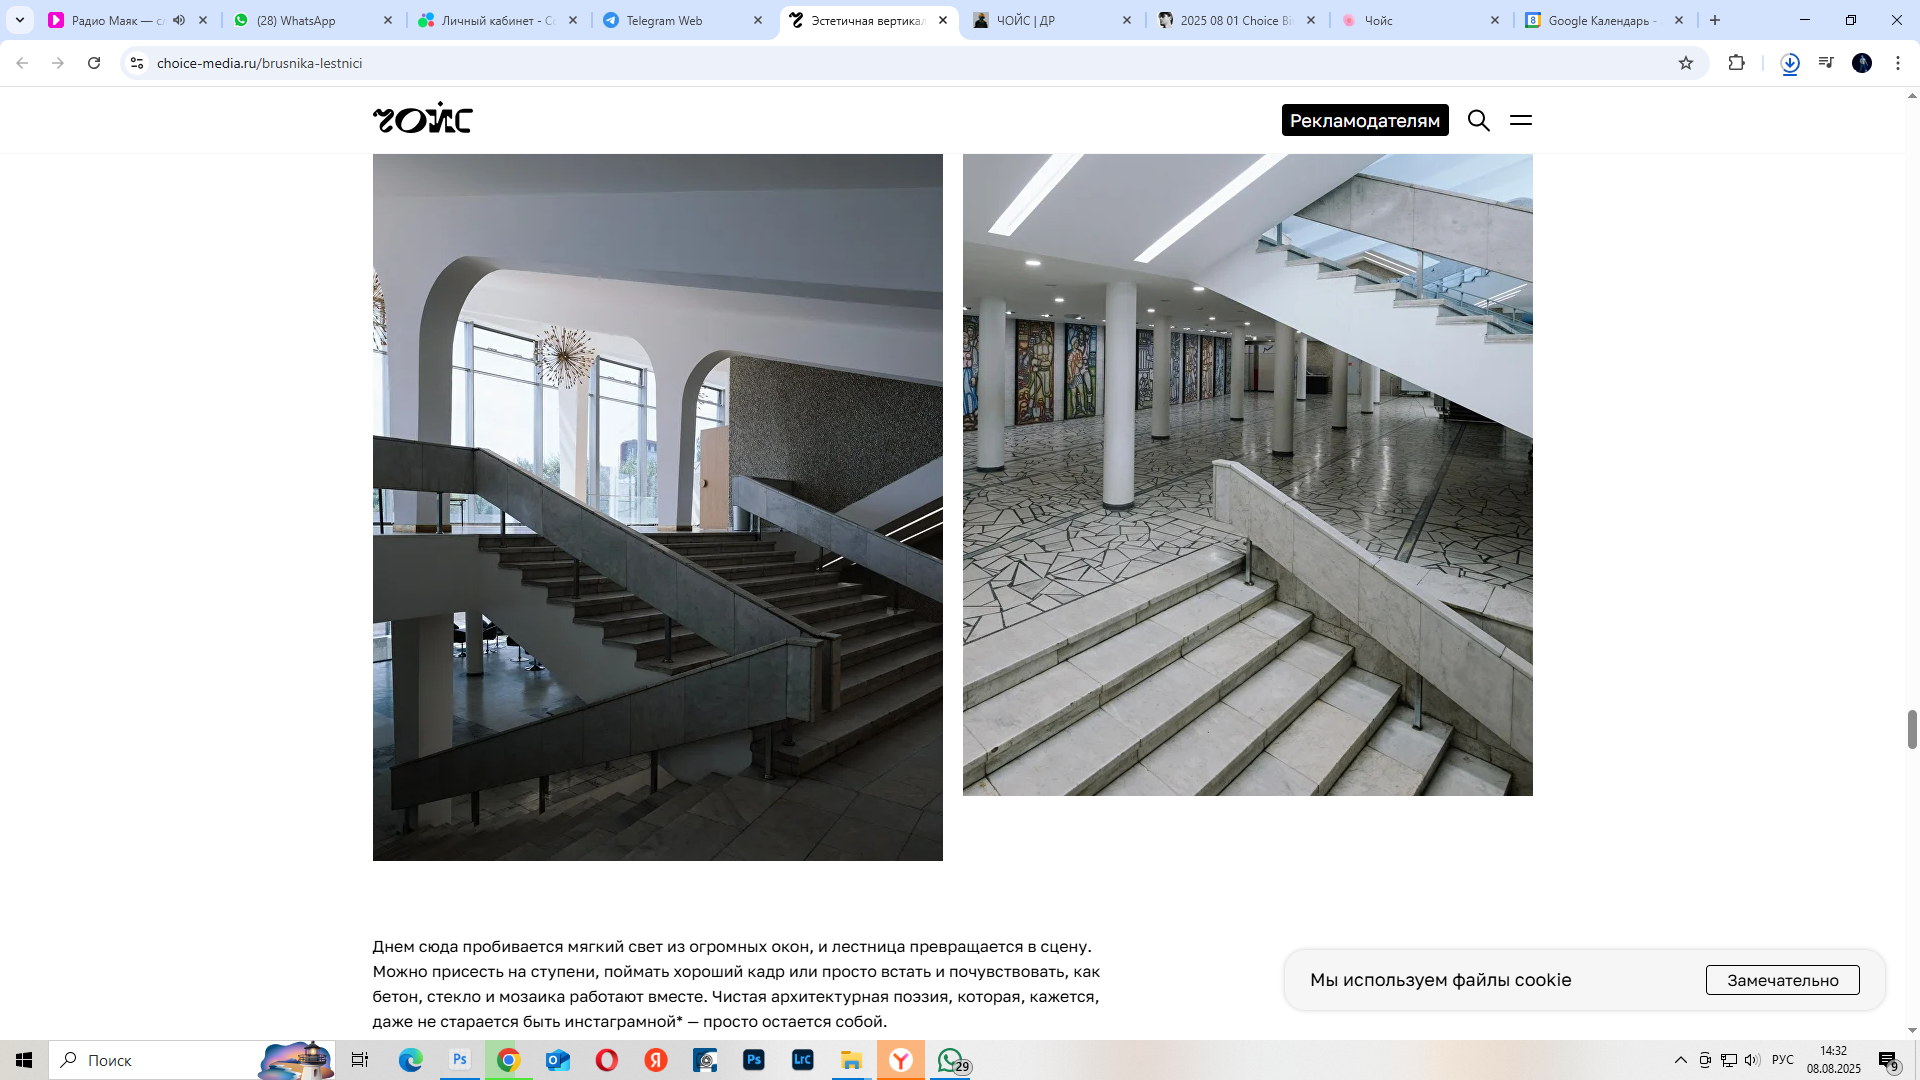Viewport: 1920px width, 1080px height.
Task: Expand the tab search dropdown arrow
Action: click(x=19, y=20)
